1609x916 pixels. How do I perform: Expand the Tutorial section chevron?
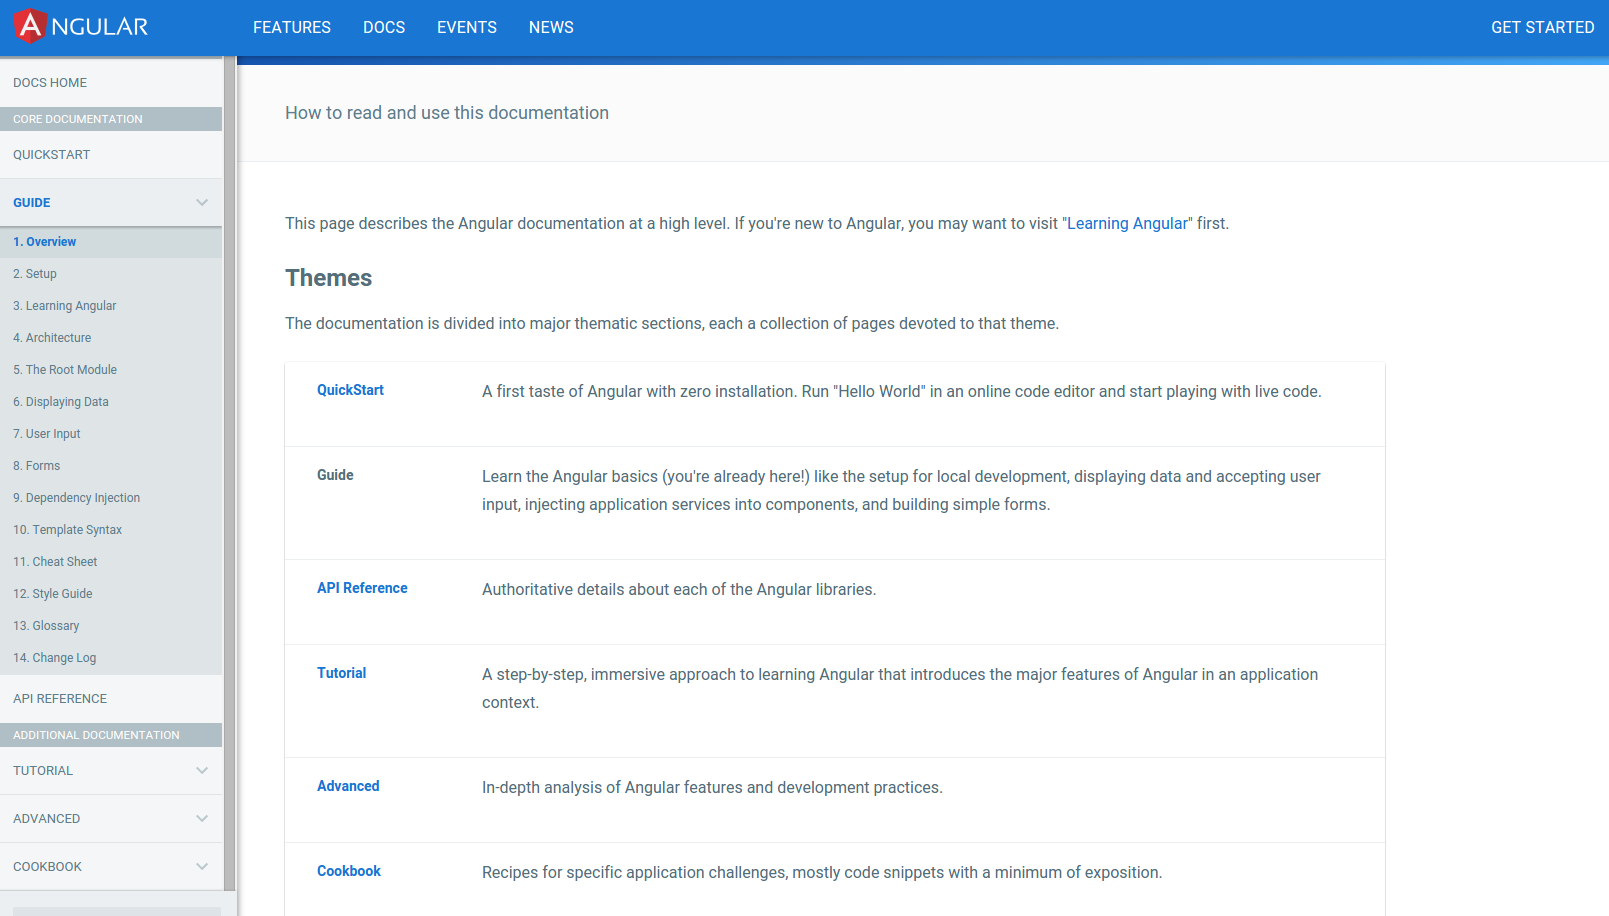(x=202, y=771)
